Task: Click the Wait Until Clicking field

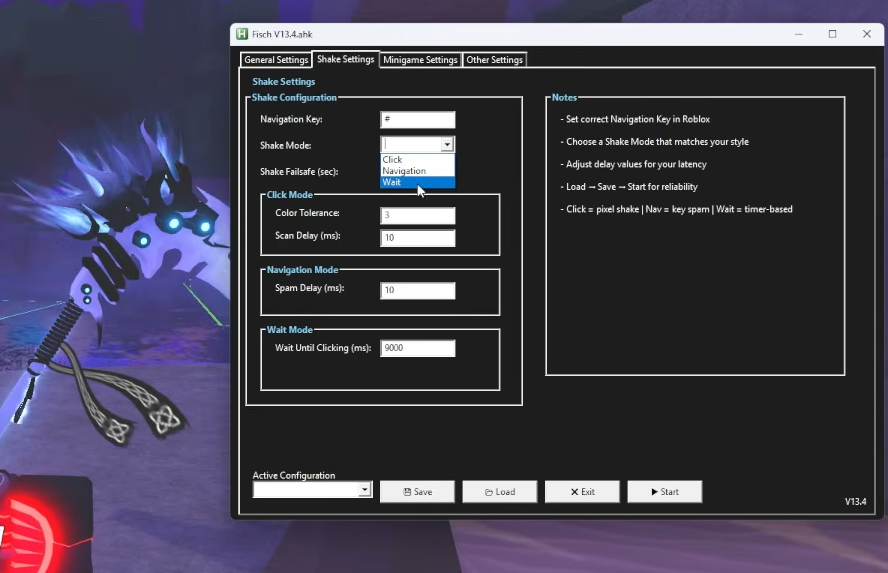Action: (x=417, y=348)
